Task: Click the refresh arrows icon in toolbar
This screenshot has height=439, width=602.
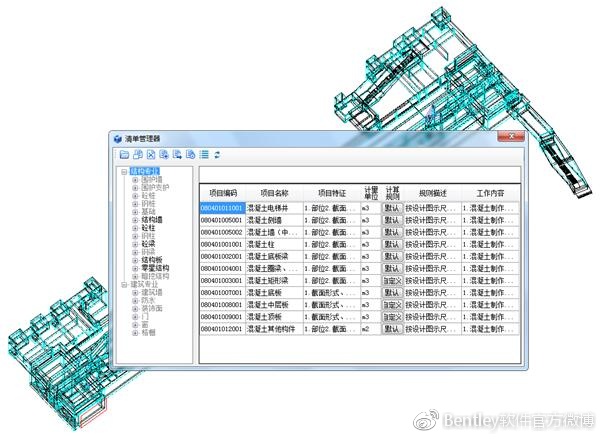Action: 217,155
